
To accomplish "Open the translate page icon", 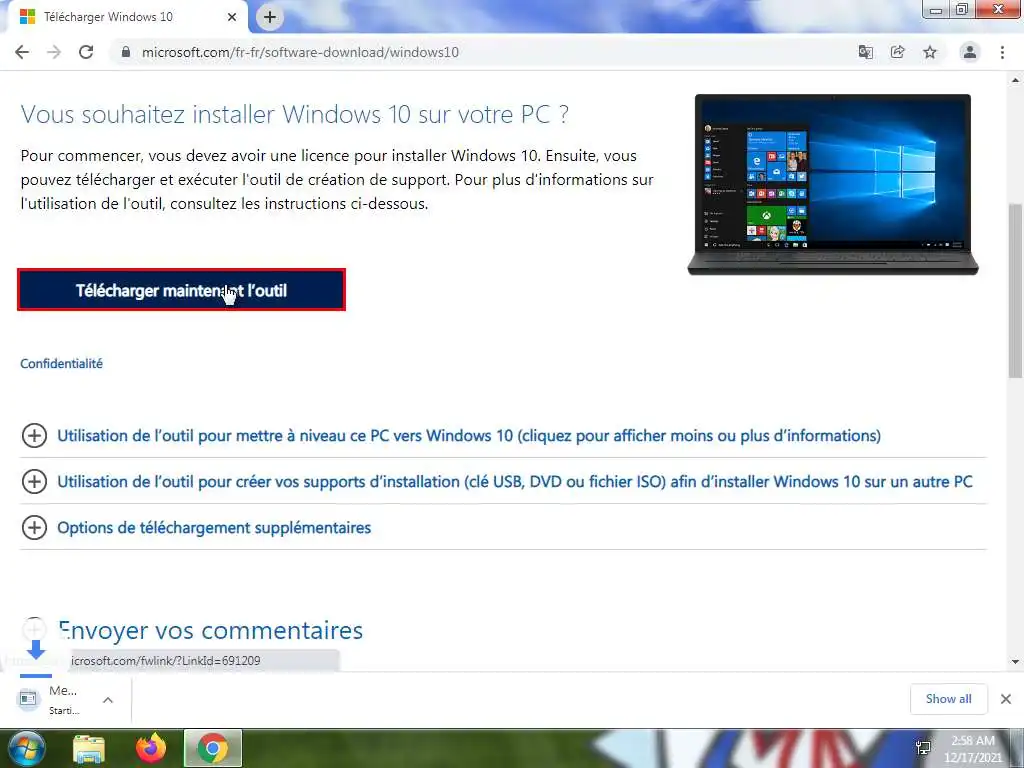I will click(866, 52).
